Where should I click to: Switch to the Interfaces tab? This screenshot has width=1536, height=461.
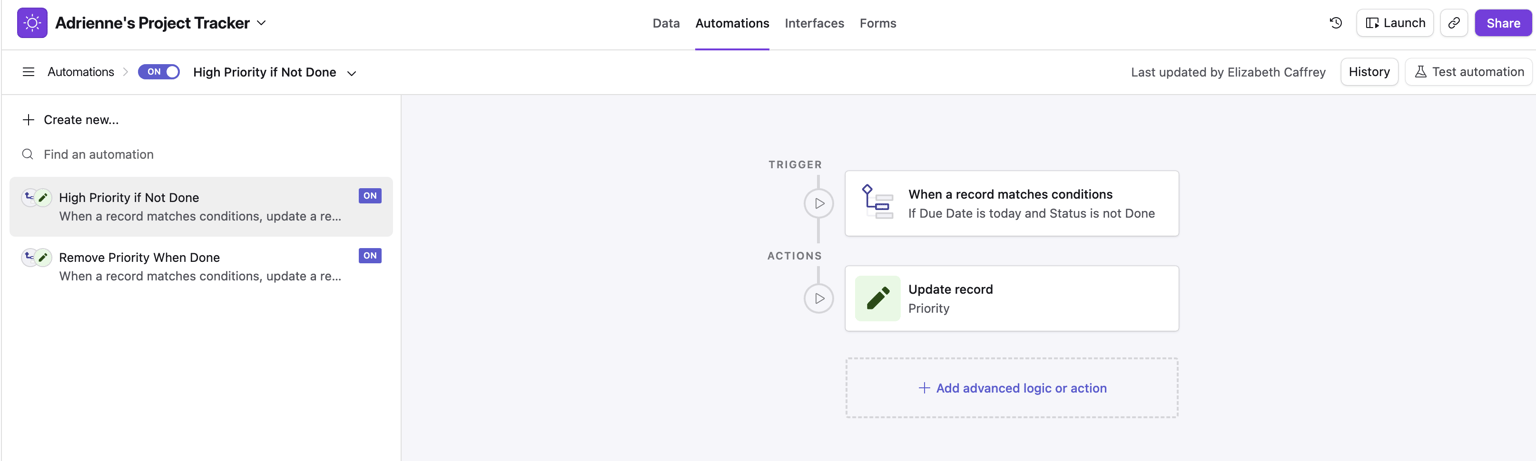814,23
